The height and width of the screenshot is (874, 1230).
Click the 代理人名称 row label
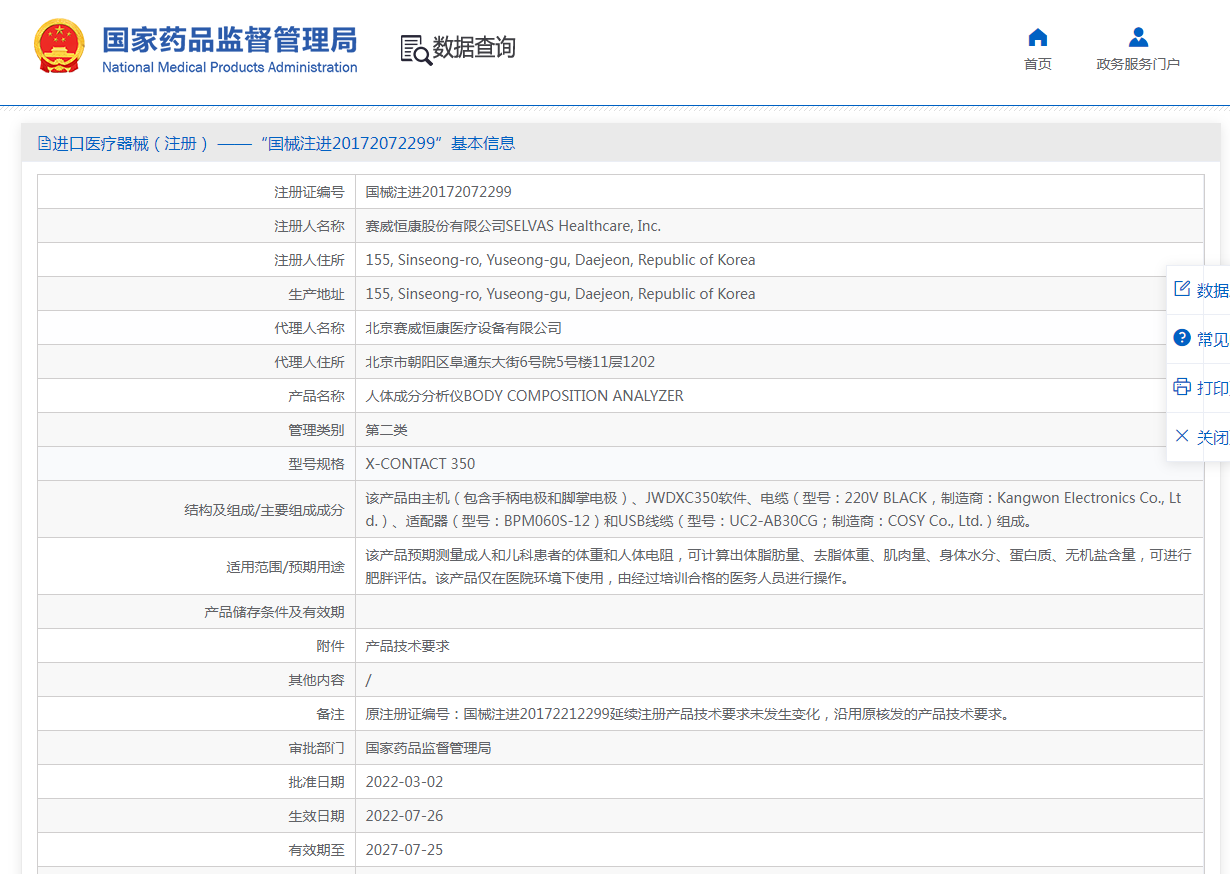coord(310,328)
